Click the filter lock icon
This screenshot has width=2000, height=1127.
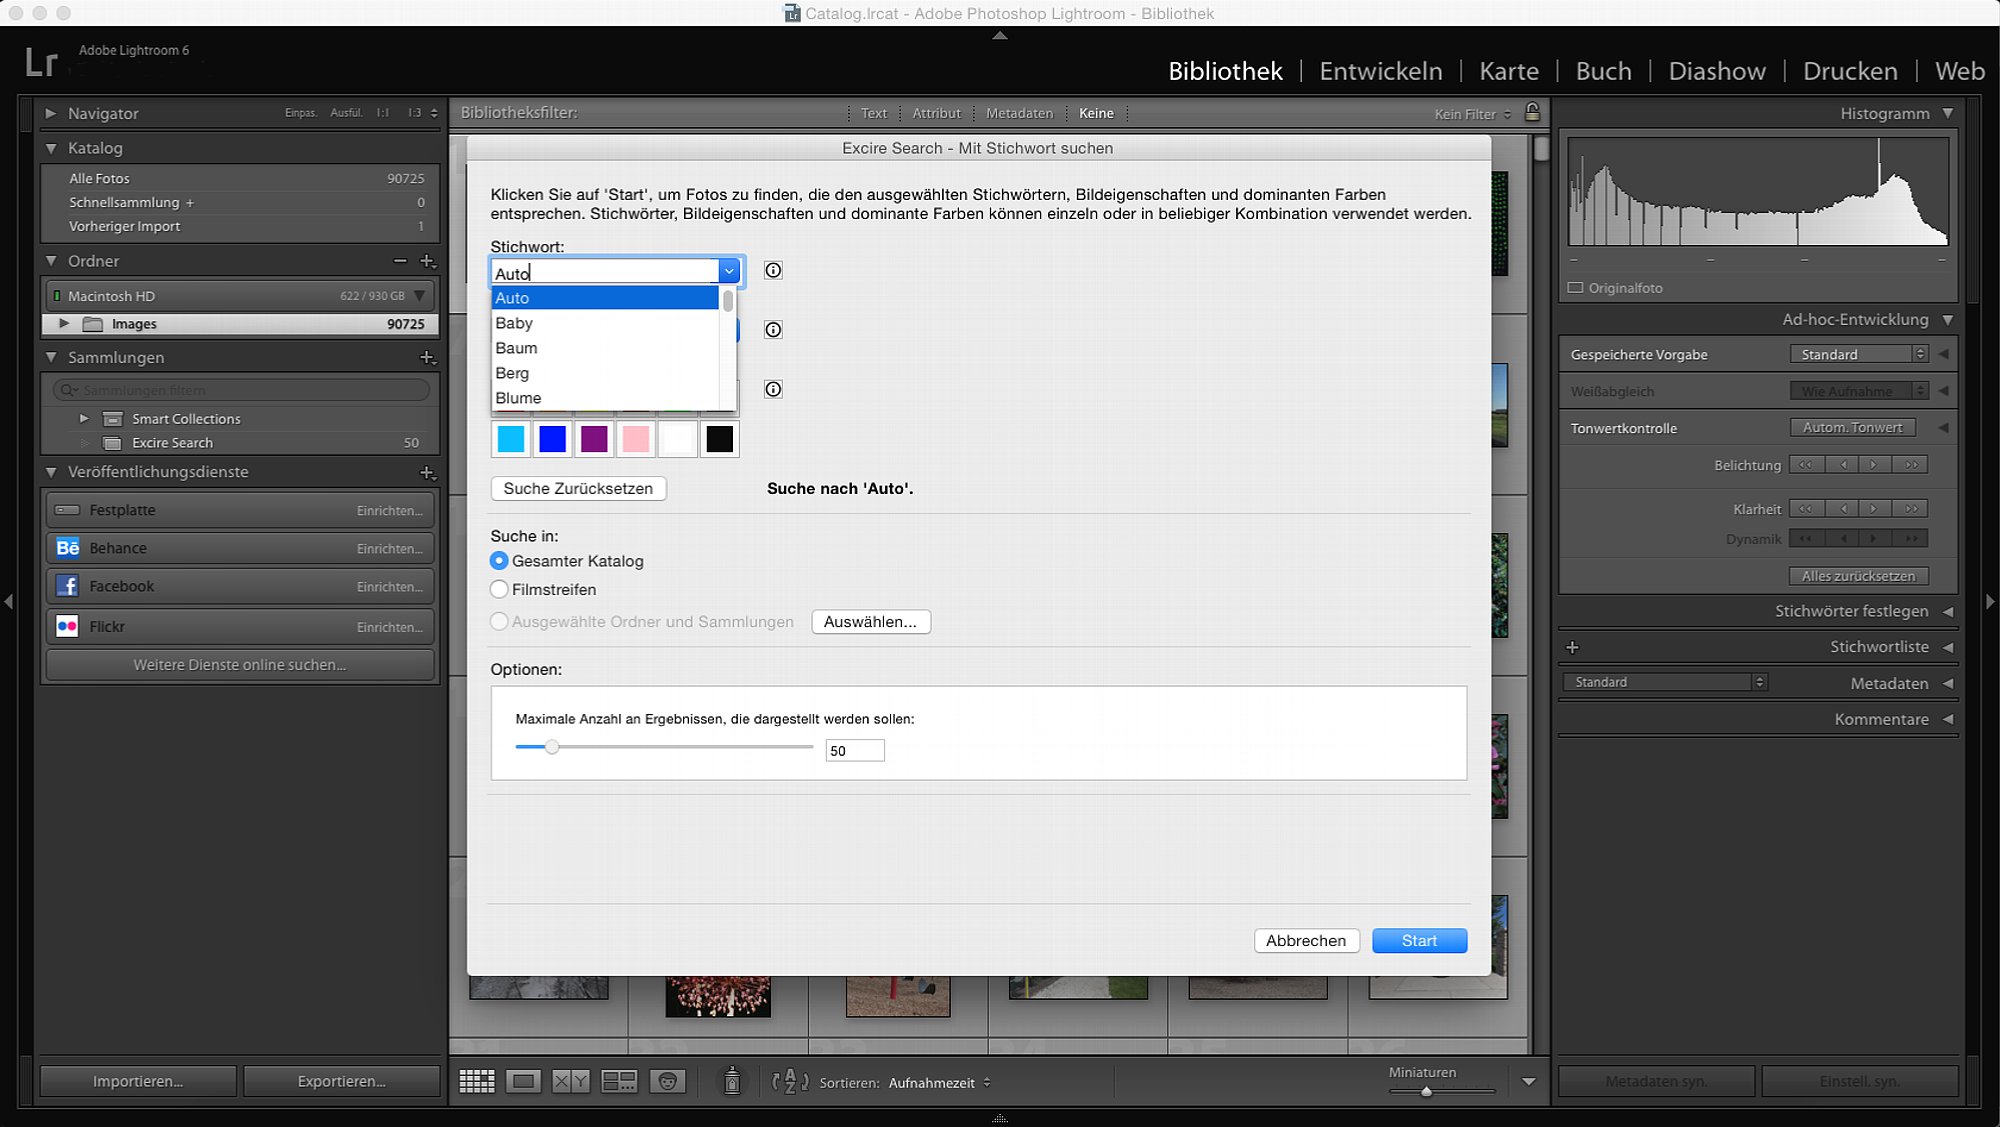coord(1532,112)
